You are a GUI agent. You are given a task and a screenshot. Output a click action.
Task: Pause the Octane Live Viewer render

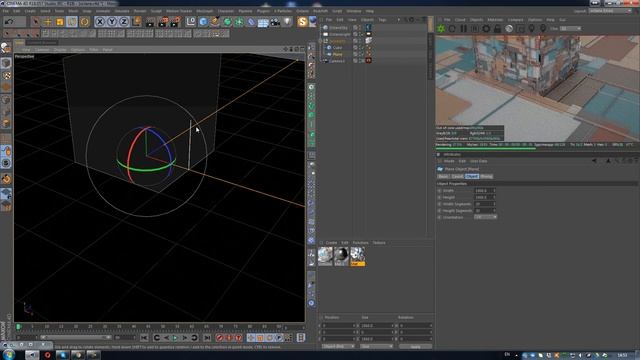(463, 29)
